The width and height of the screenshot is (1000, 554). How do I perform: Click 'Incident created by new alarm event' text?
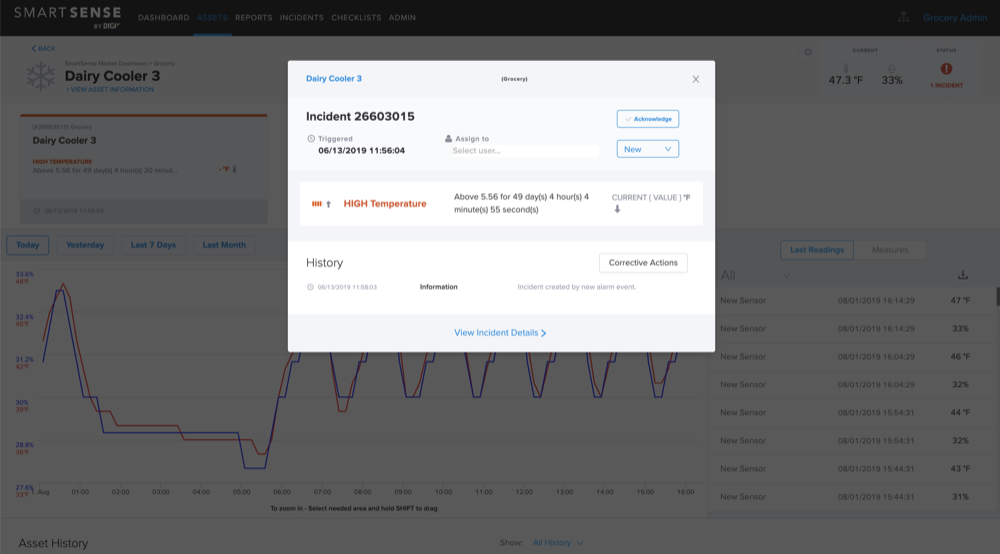click(x=577, y=287)
